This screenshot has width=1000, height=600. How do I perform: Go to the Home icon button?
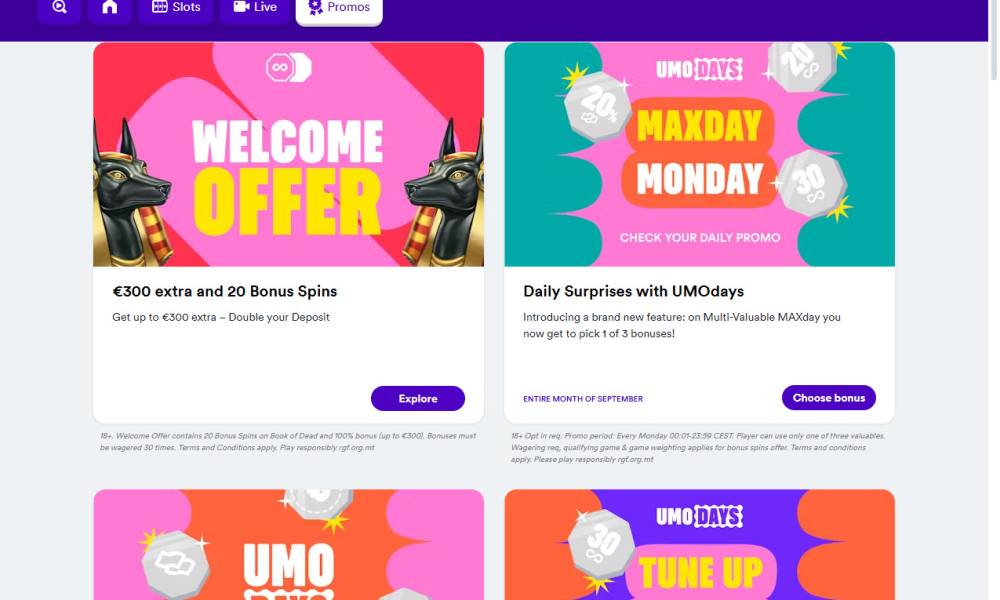(110, 8)
